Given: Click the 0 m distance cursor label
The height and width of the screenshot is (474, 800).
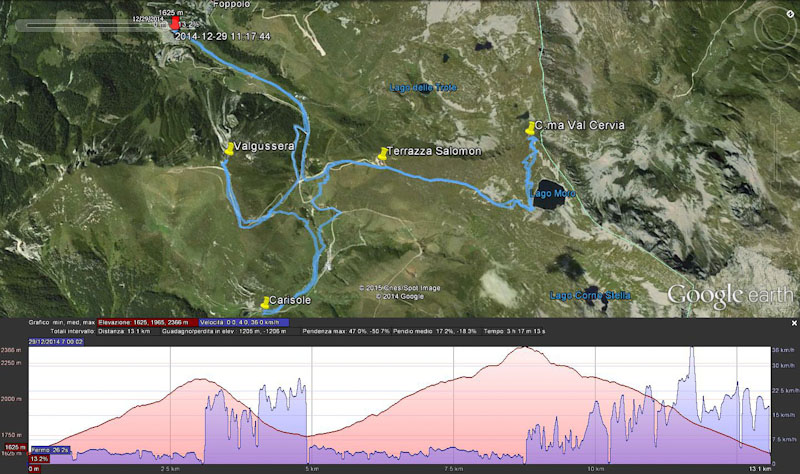Looking at the screenshot, I should point(34,469).
